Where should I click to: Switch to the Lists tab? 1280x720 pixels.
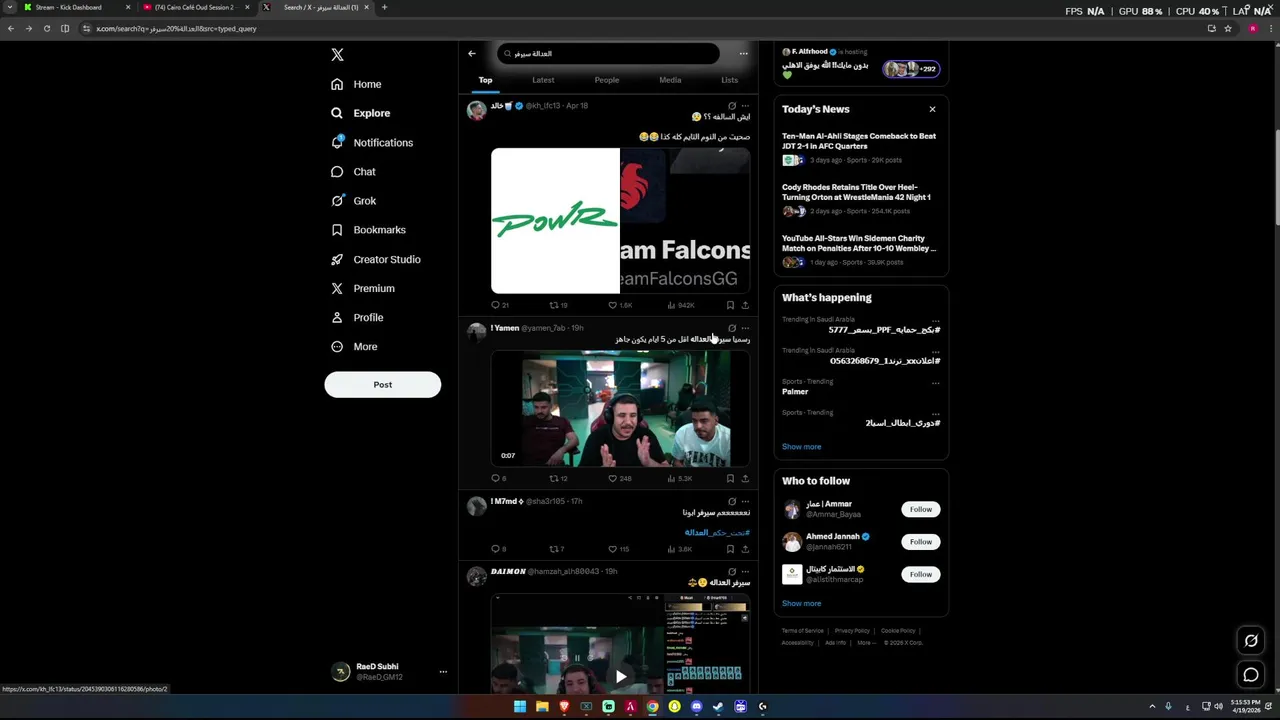point(730,80)
